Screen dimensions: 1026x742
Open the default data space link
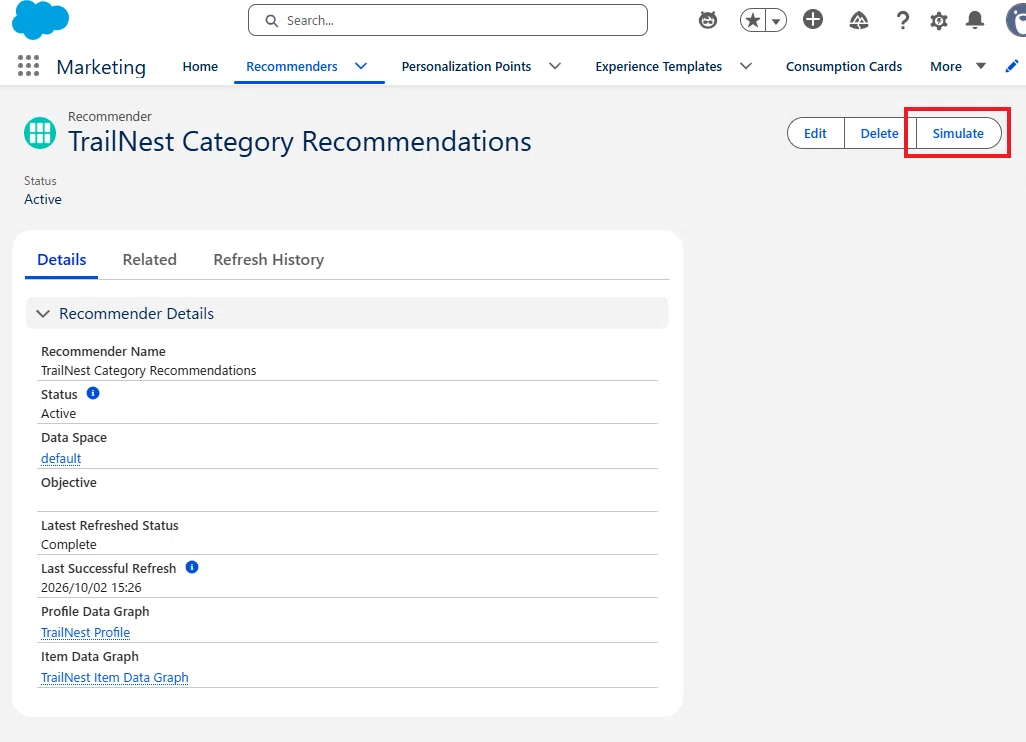pyautogui.click(x=61, y=458)
